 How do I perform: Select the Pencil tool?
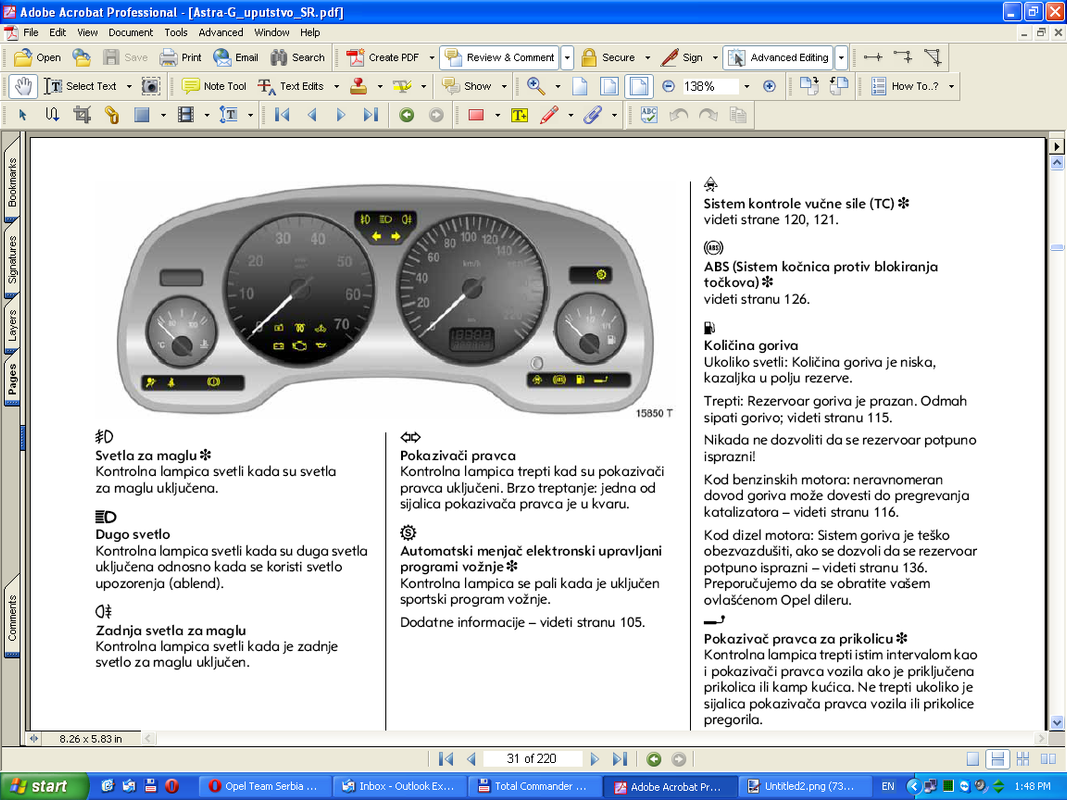549,115
